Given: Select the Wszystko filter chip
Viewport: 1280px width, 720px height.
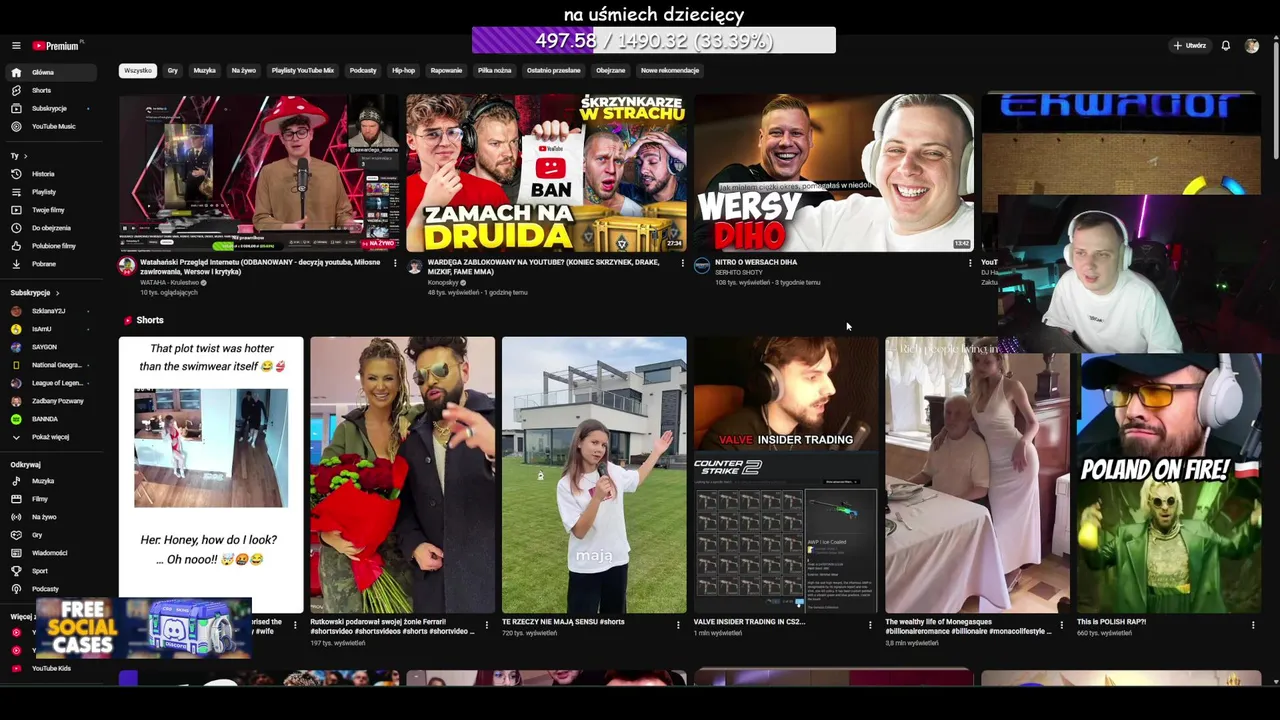Looking at the screenshot, I should coord(138,71).
